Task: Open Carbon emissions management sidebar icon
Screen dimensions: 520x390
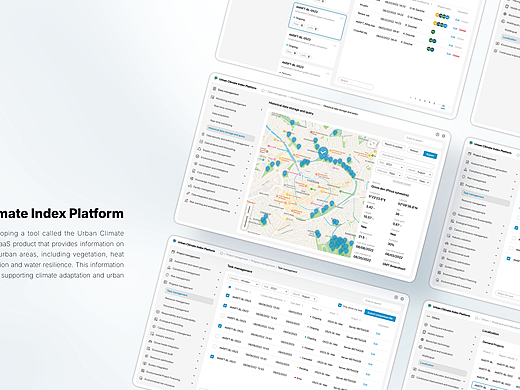Action: click(x=154, y=327)
